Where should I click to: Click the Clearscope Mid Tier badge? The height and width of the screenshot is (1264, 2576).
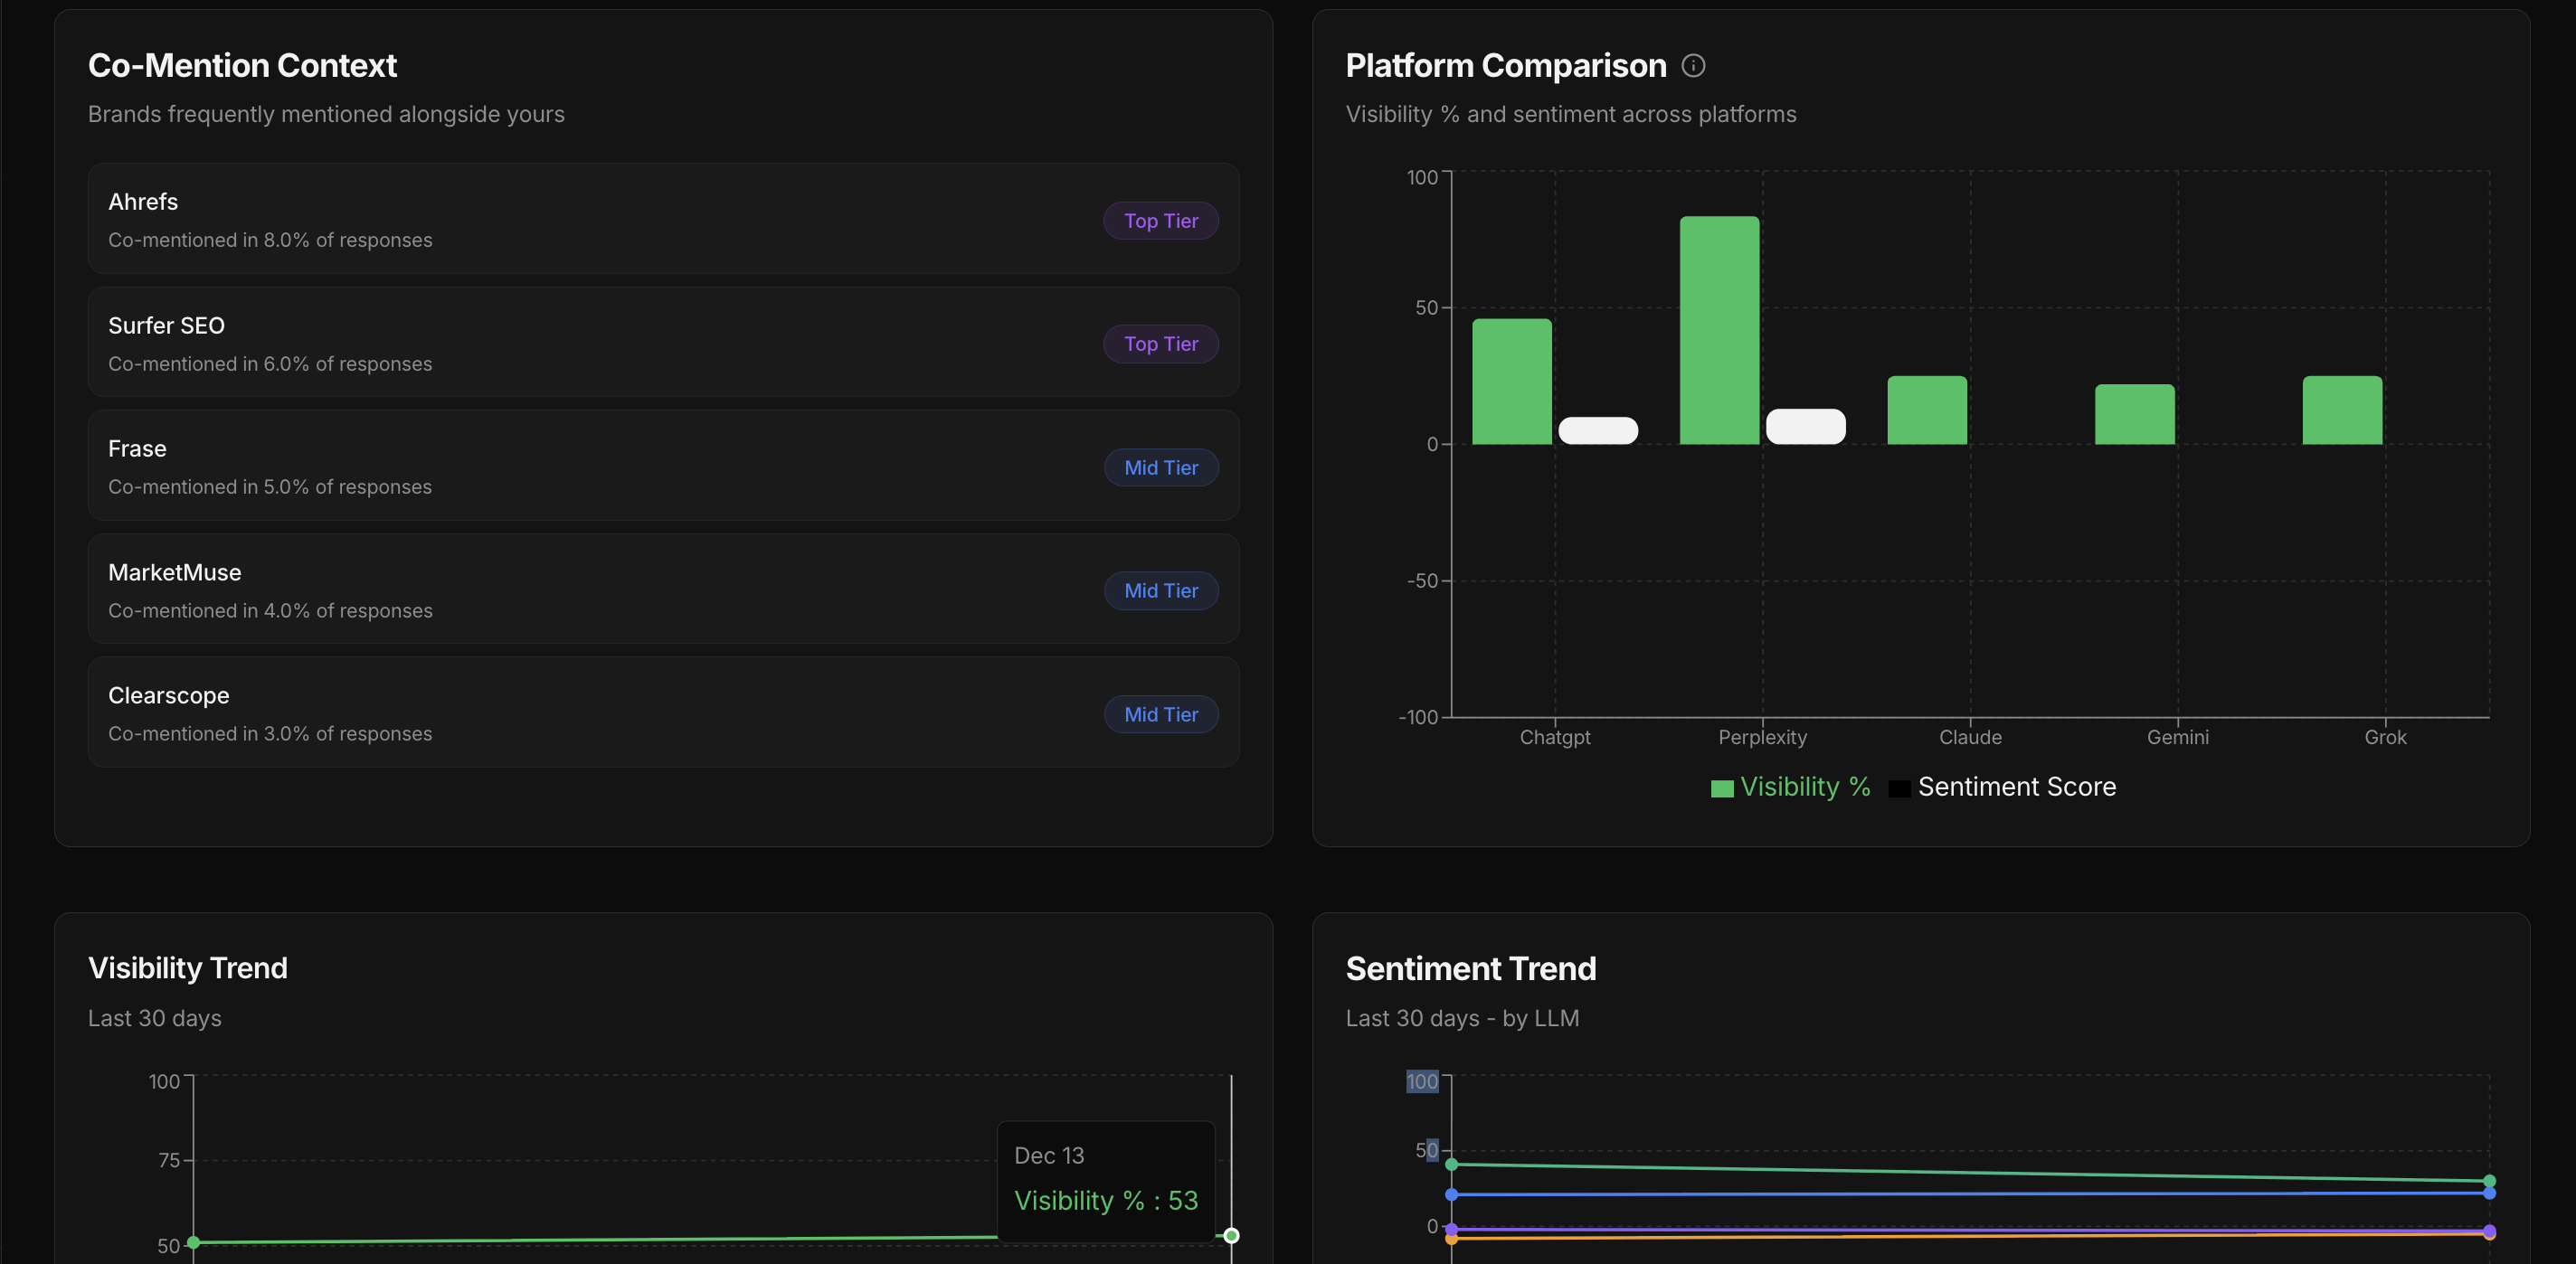click(1160, 715)
